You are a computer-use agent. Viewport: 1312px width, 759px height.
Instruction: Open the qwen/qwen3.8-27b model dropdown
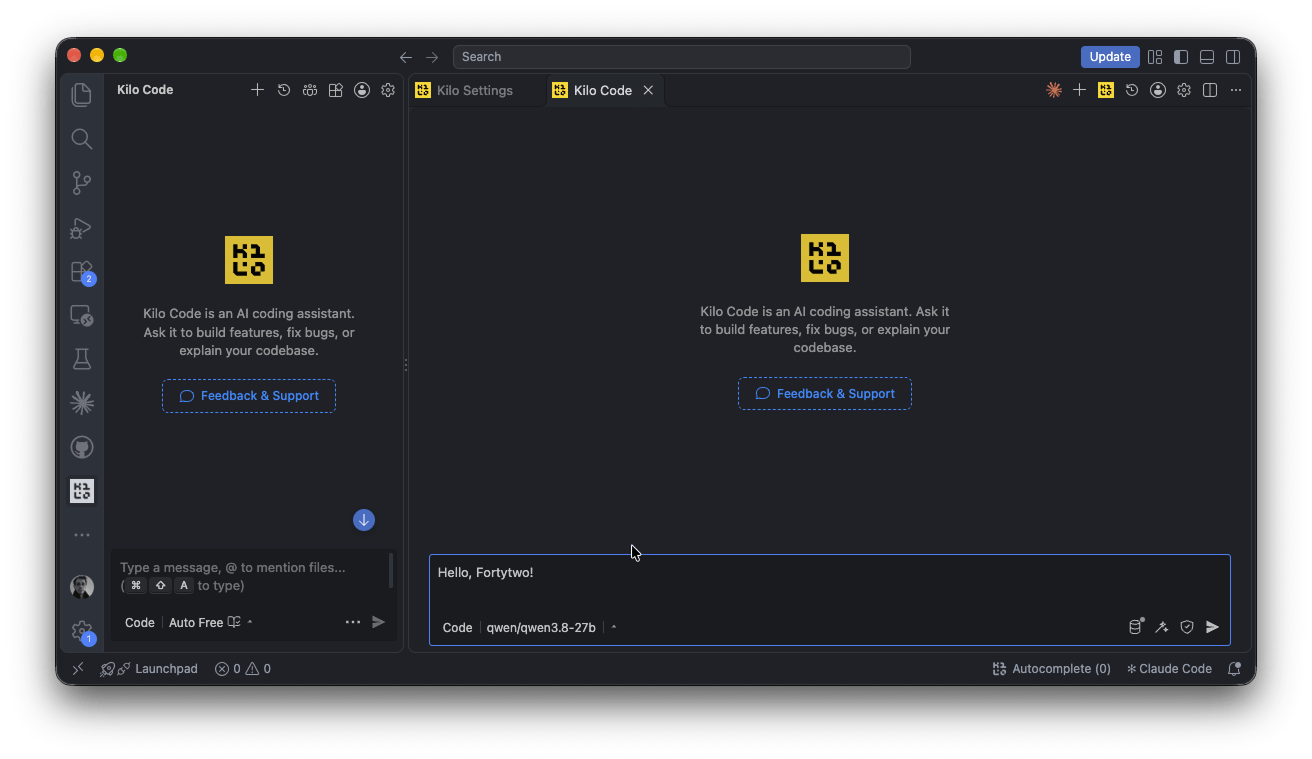541,627
